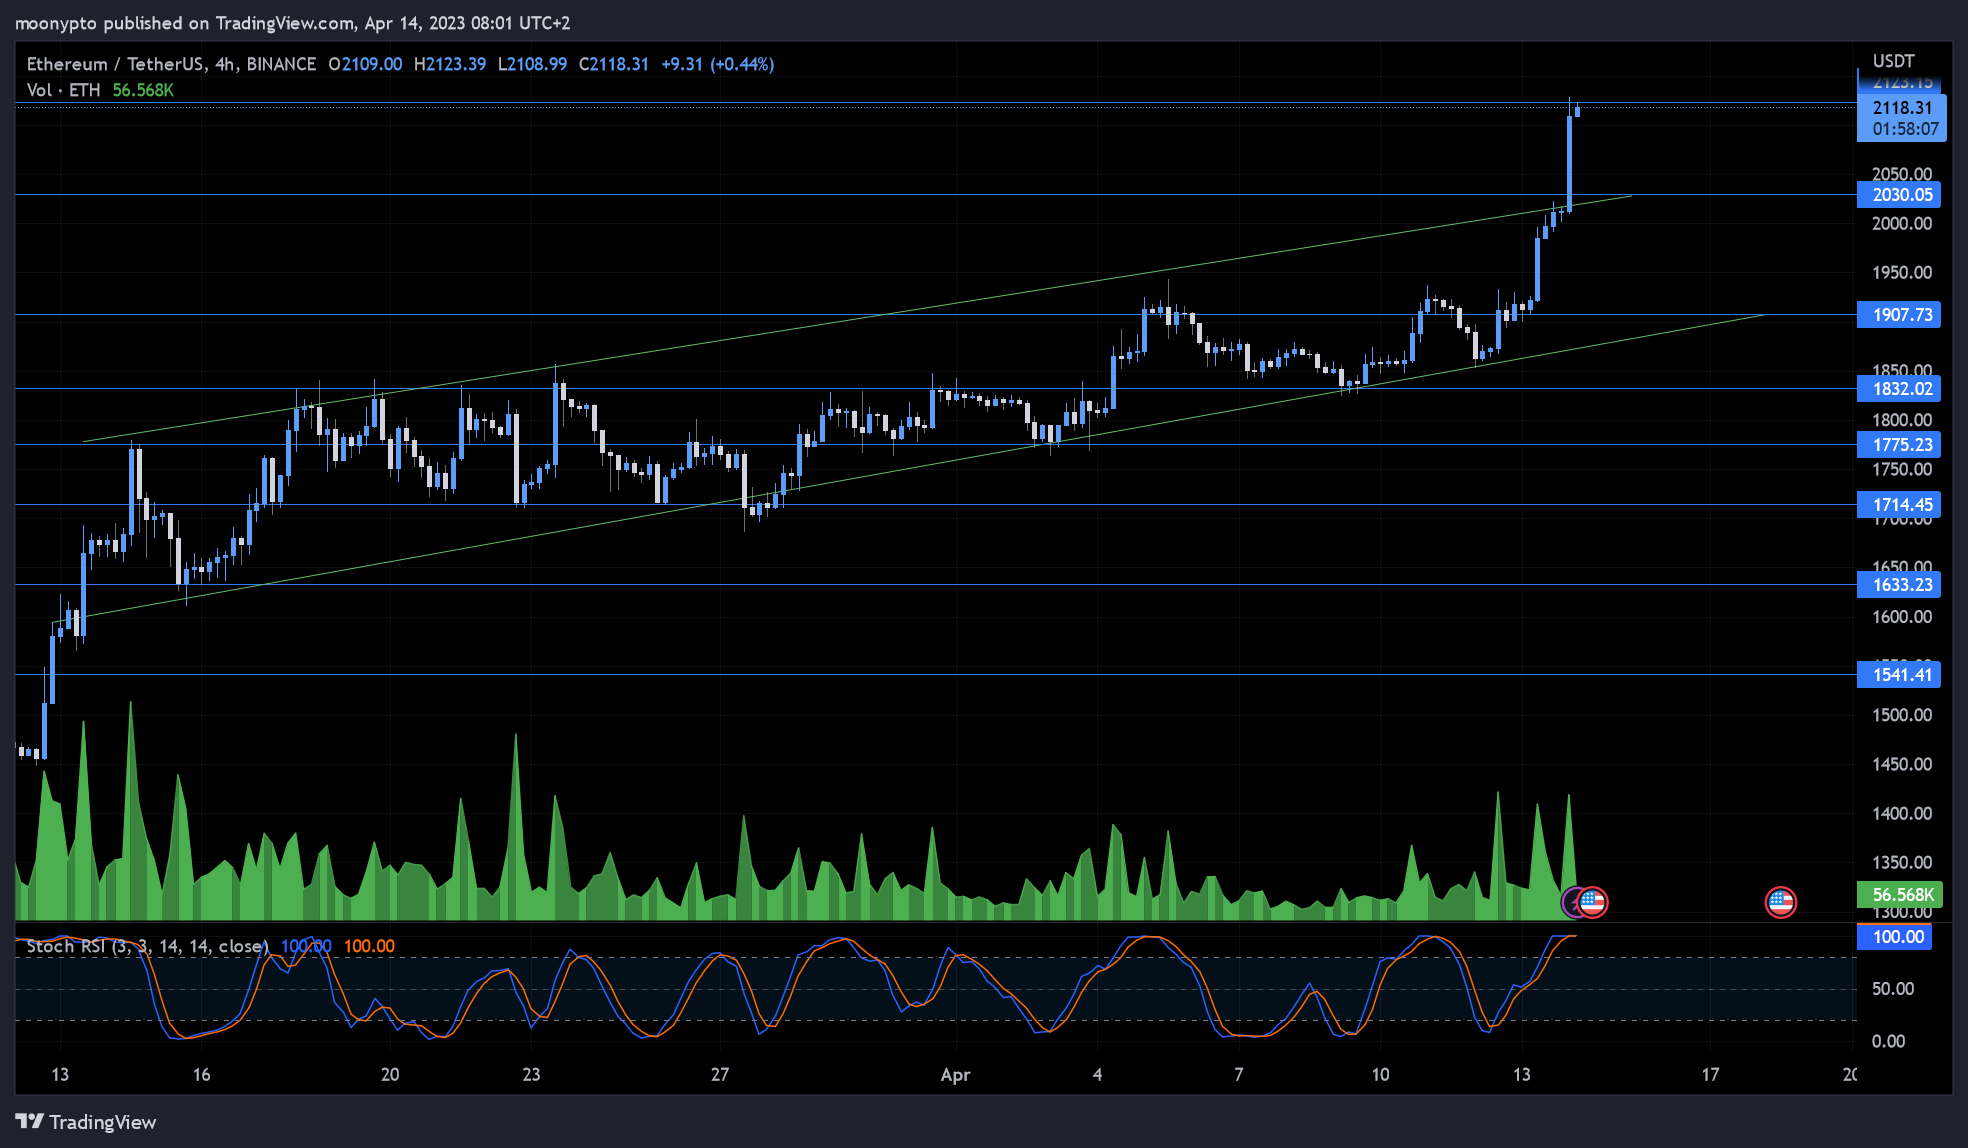Click the blue 100.00 Stoch RSI legend value
The image size is (1968, 1148).
(306, 946)
